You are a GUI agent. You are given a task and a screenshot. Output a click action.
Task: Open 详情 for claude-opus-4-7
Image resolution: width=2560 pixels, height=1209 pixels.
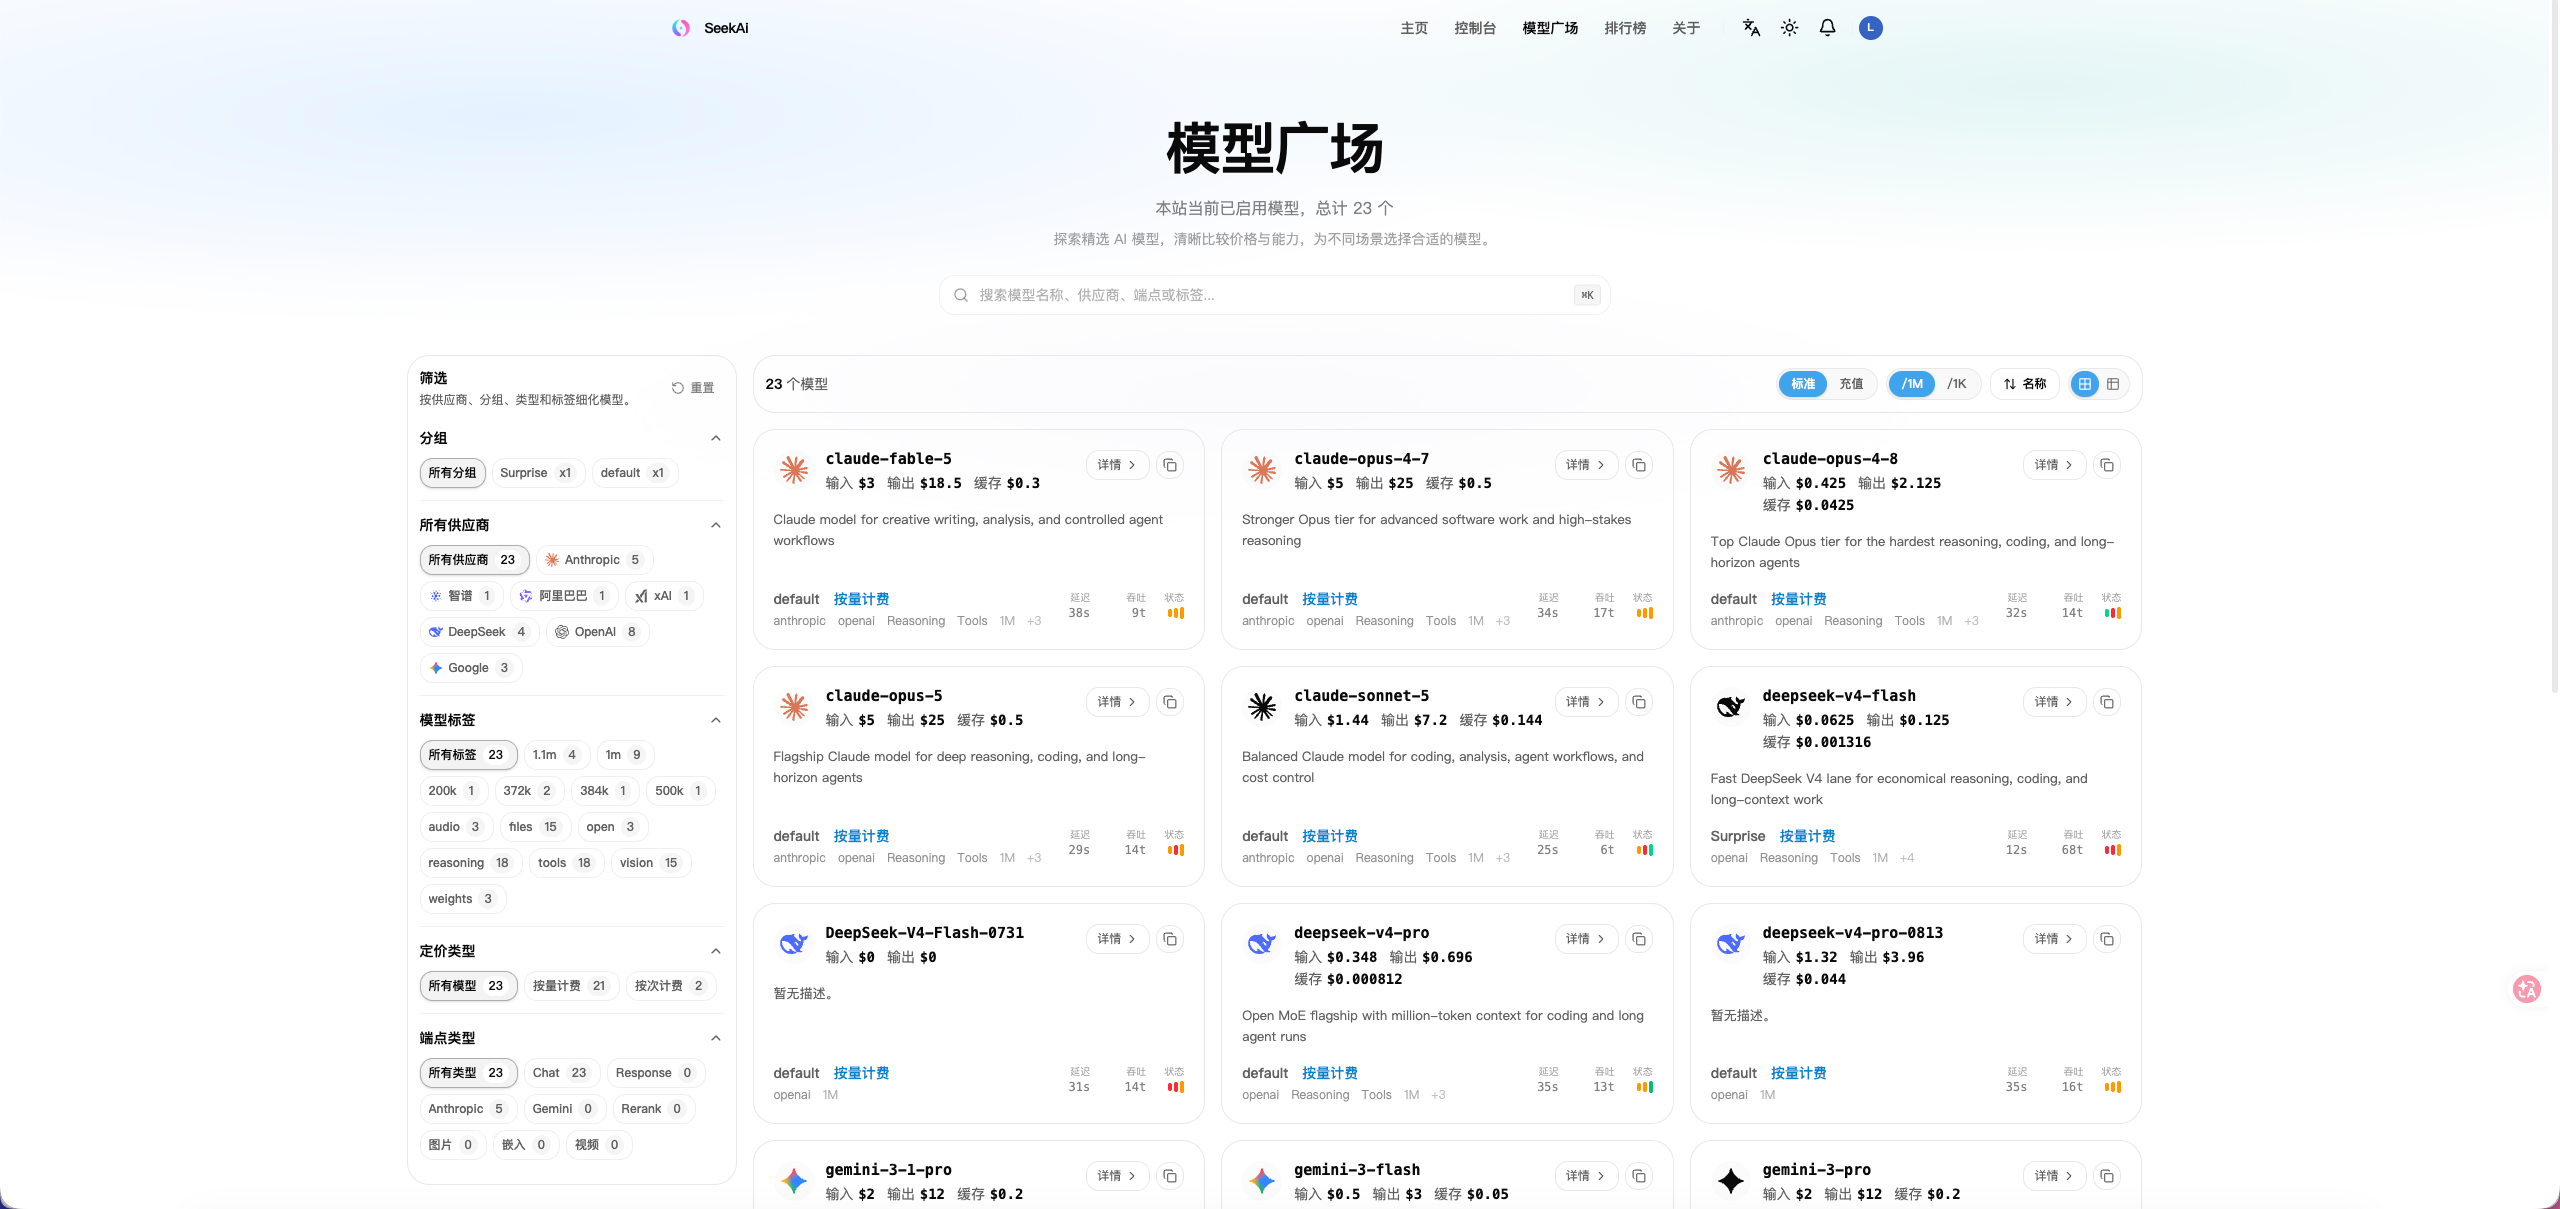[x=1586, y=465]
